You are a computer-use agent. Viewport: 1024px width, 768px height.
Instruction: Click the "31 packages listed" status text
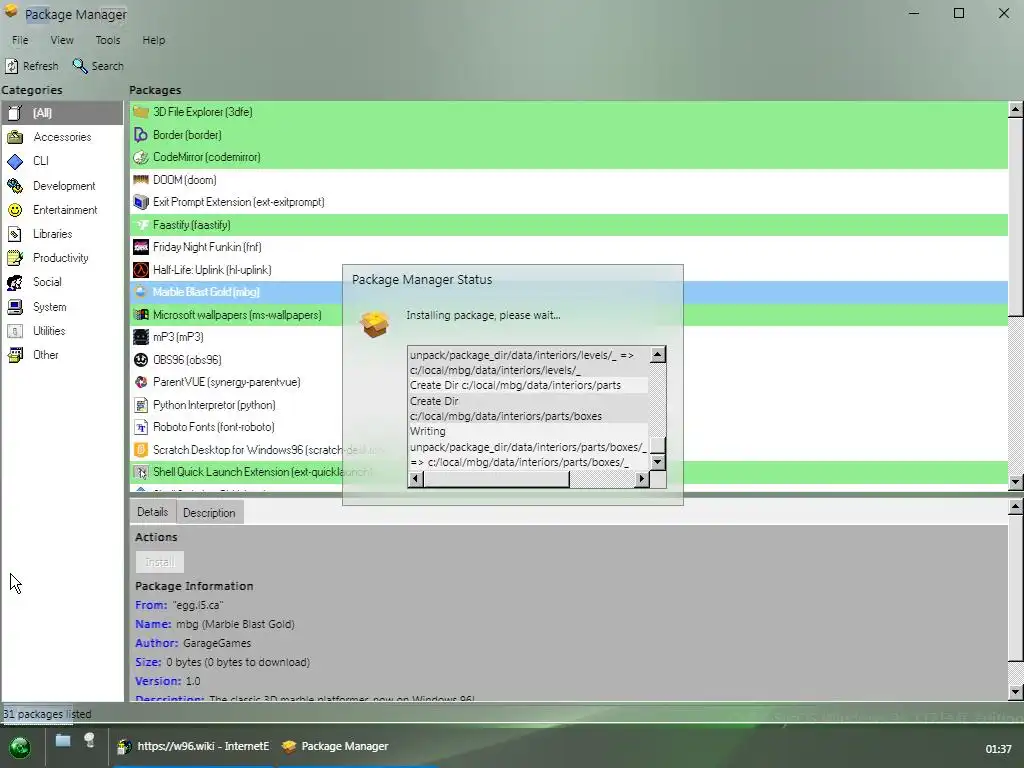coord(47,714)
